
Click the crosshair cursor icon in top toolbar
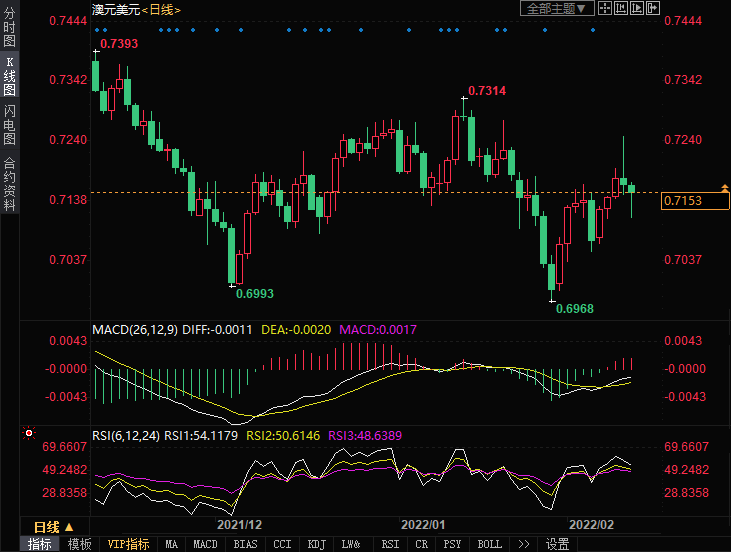tap(606, 8)
